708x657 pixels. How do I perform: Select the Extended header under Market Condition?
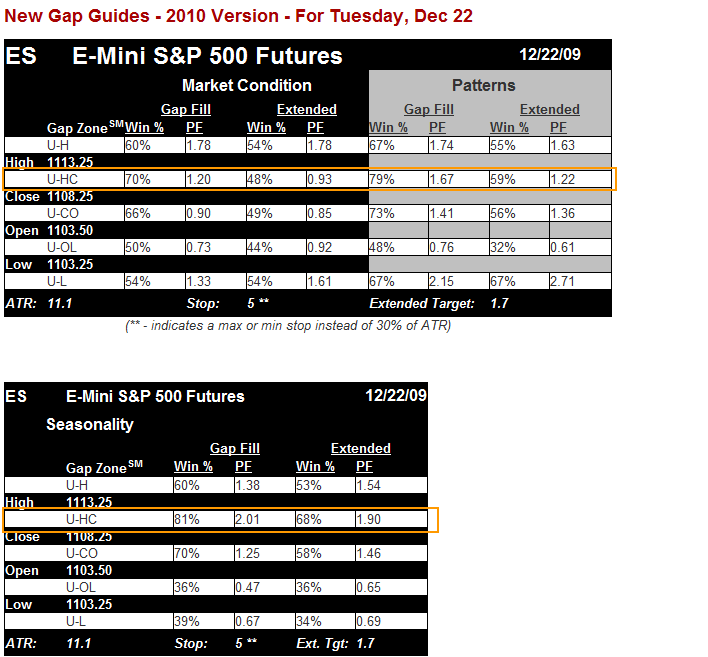coord(307,110)
